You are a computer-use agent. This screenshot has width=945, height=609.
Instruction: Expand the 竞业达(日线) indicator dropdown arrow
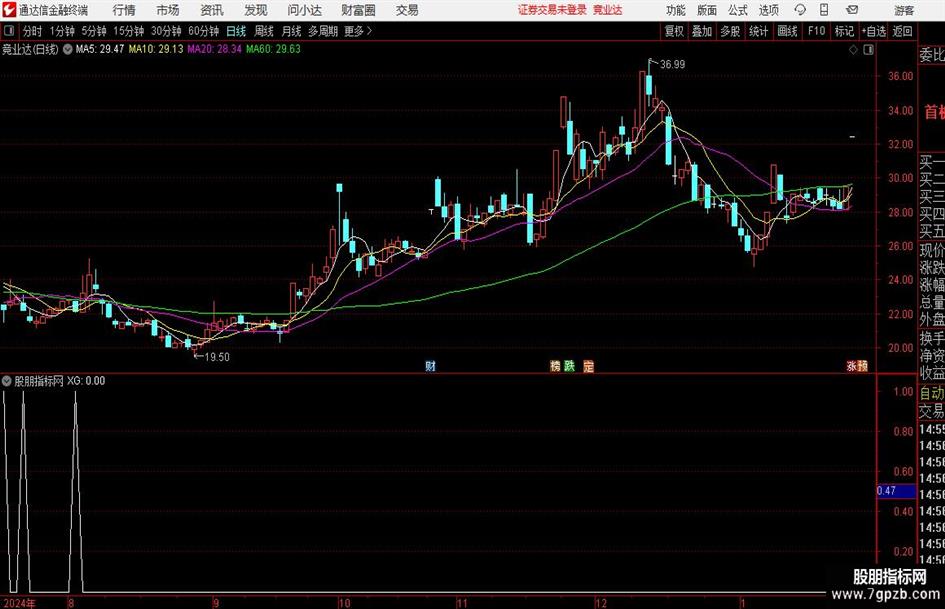click(x=68, y=49)
